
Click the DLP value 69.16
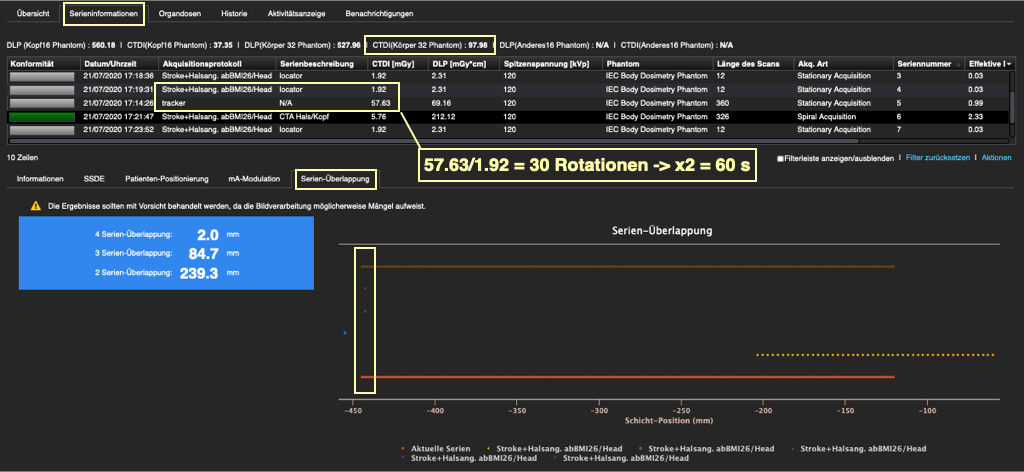(441, 103)
